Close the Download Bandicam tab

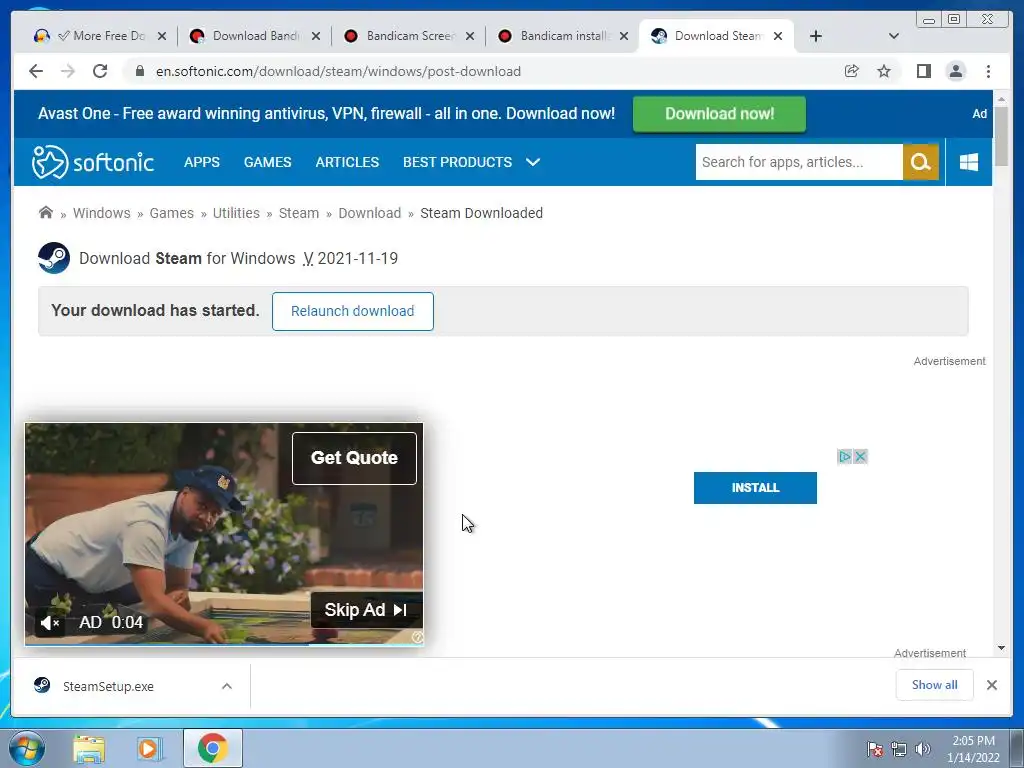coord(315,36)
